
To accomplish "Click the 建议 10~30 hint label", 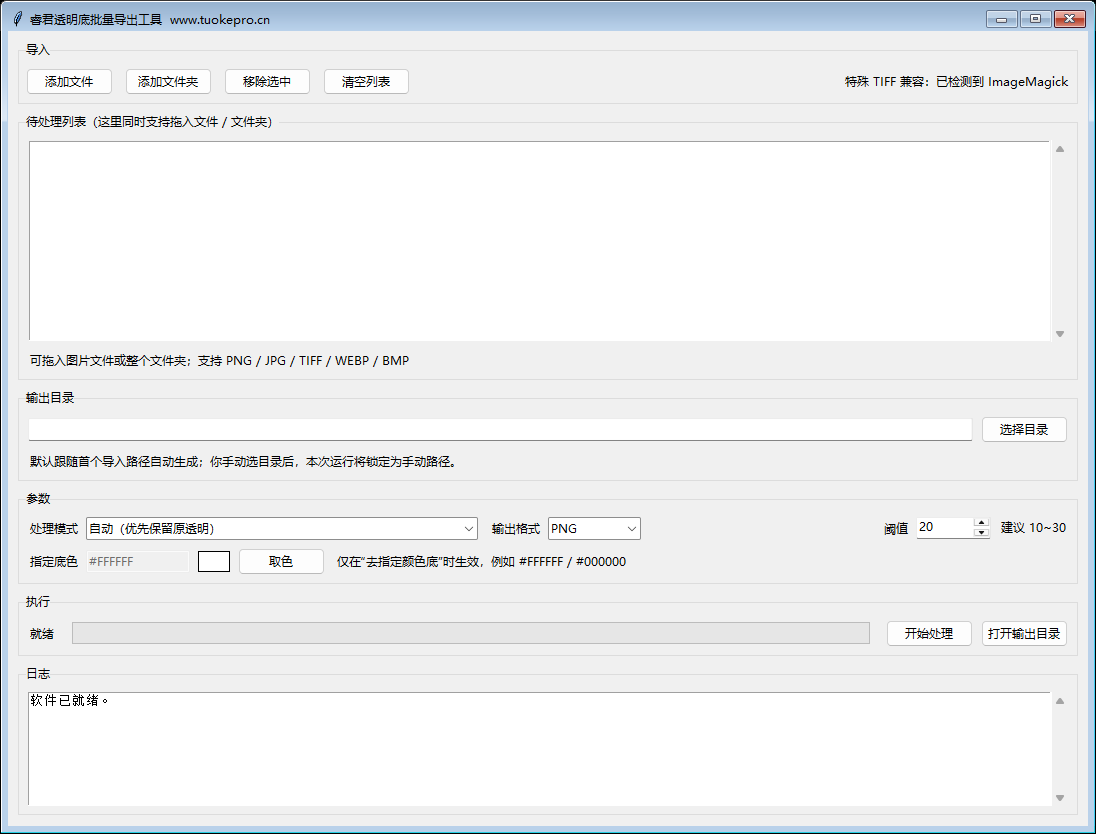I will [x=1033, y=528].
